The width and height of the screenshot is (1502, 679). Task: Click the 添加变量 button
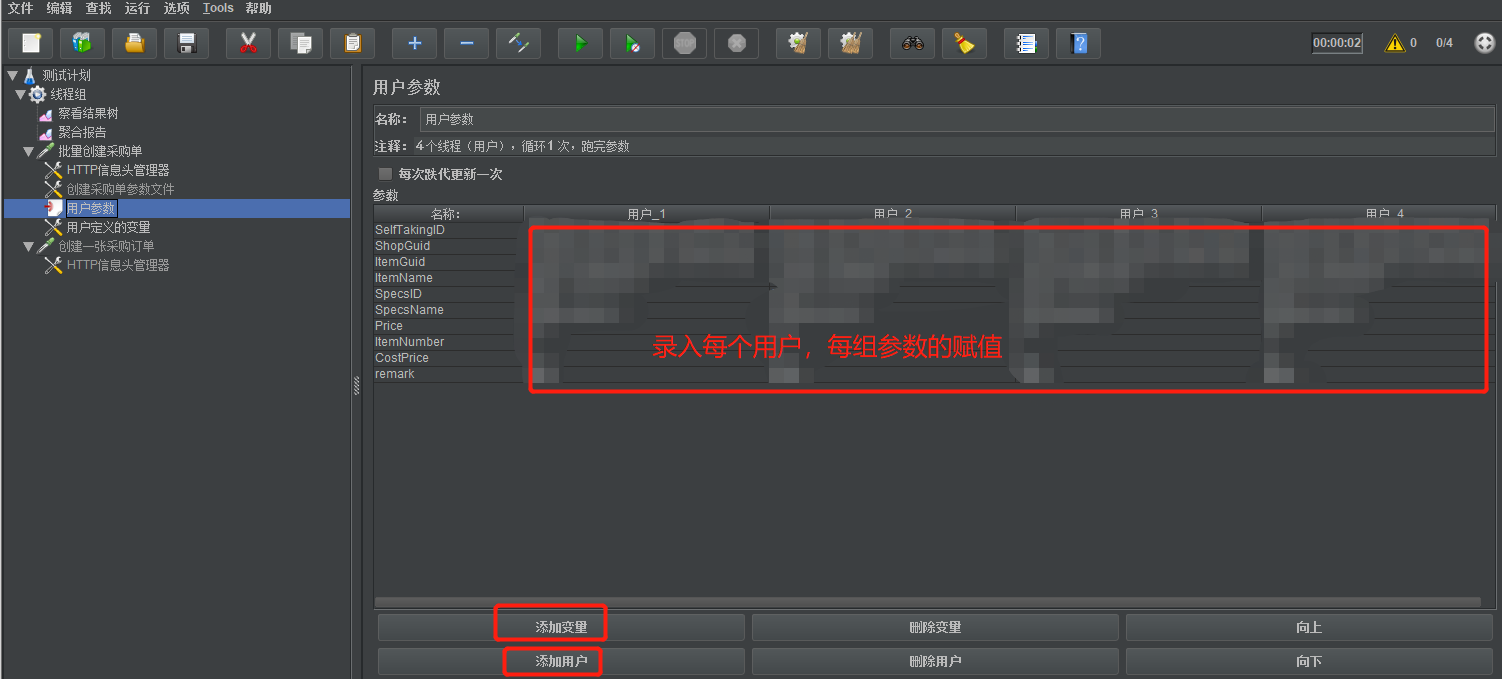point(561,627)
